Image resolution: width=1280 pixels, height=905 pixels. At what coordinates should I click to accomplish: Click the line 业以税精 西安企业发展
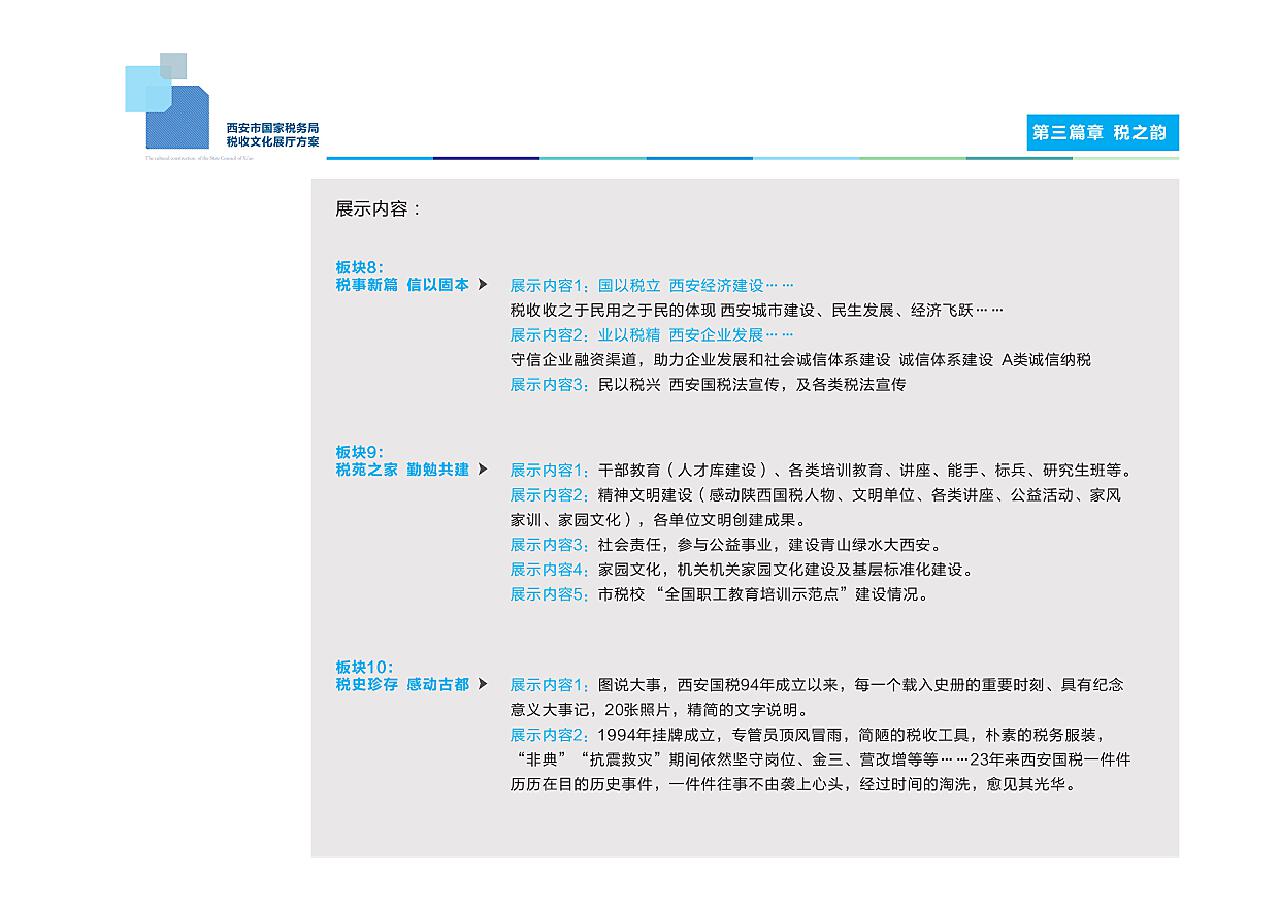pyautogui.click(x=652, y=335)
